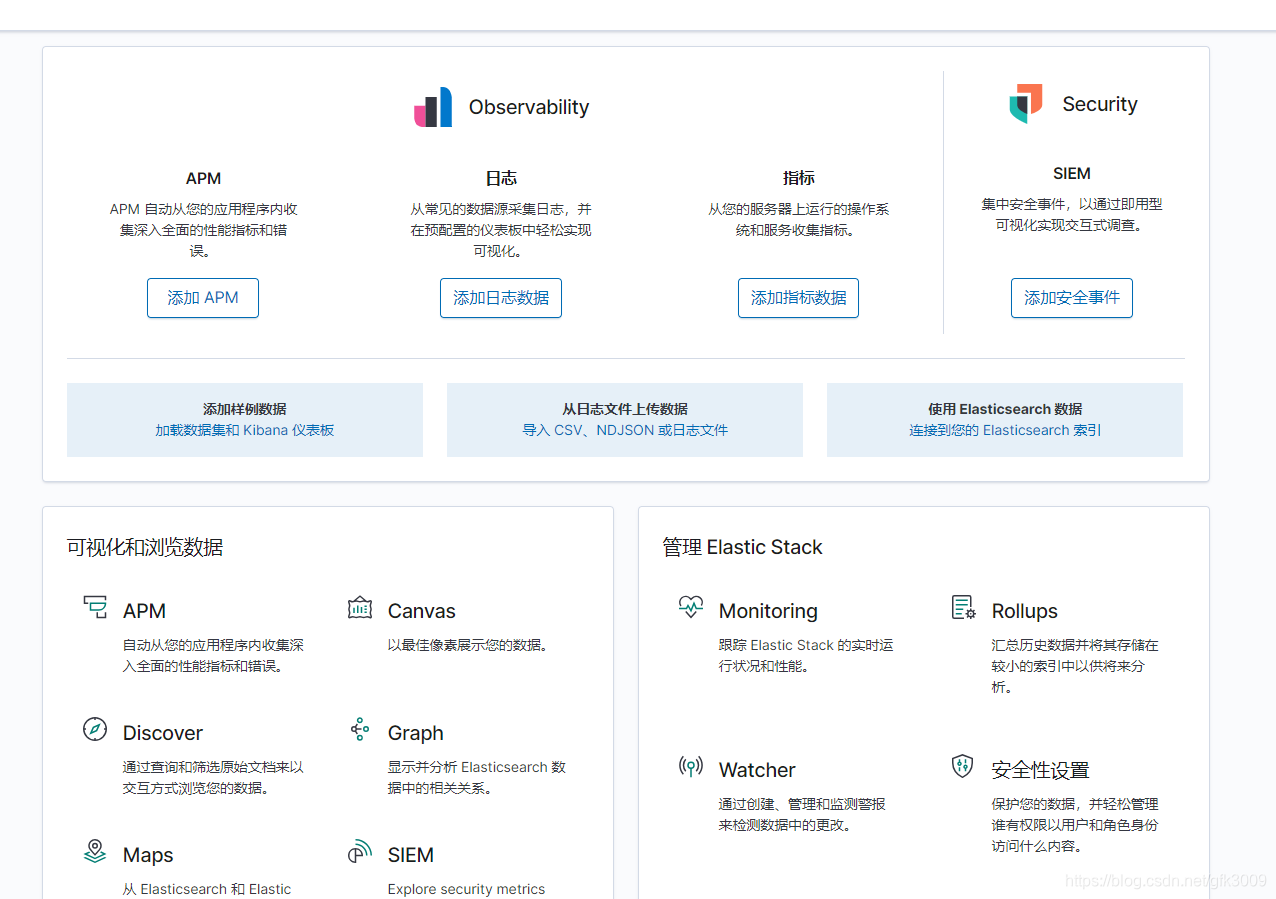
Task: Click the Observability heading text
Action: (x=529, y=107)
